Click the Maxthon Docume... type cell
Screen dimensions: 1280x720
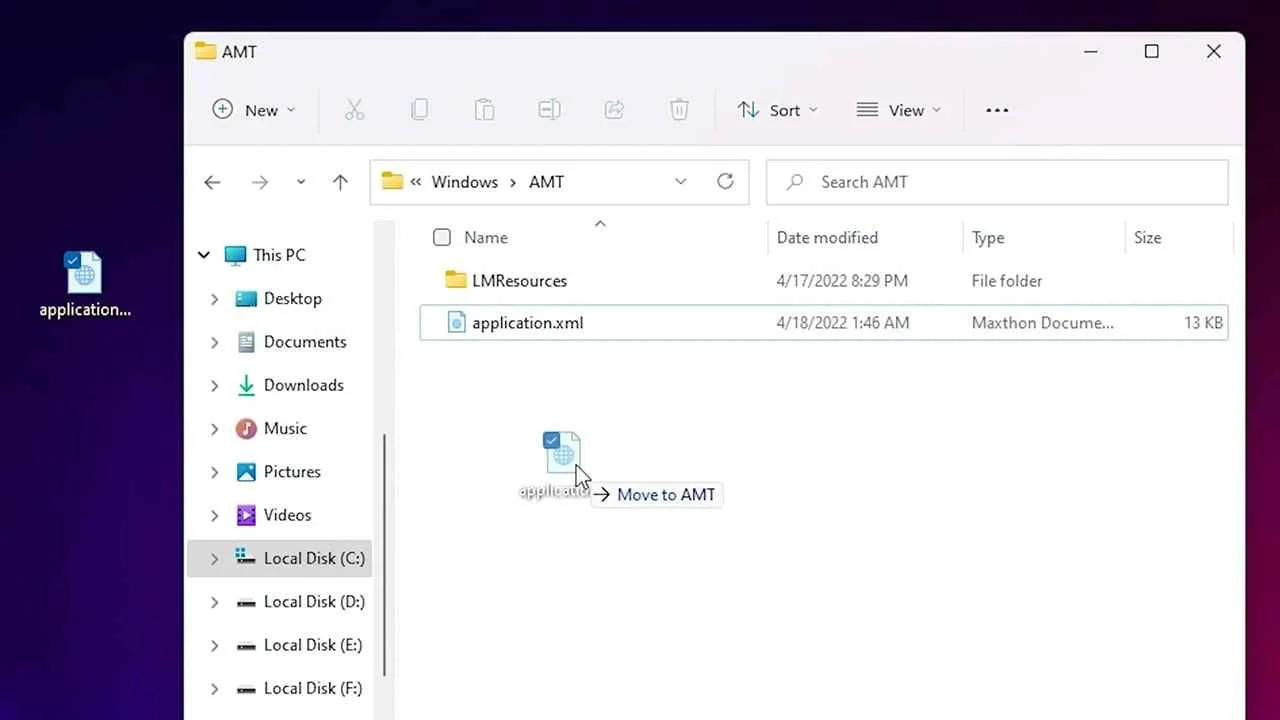(1042, 323)
